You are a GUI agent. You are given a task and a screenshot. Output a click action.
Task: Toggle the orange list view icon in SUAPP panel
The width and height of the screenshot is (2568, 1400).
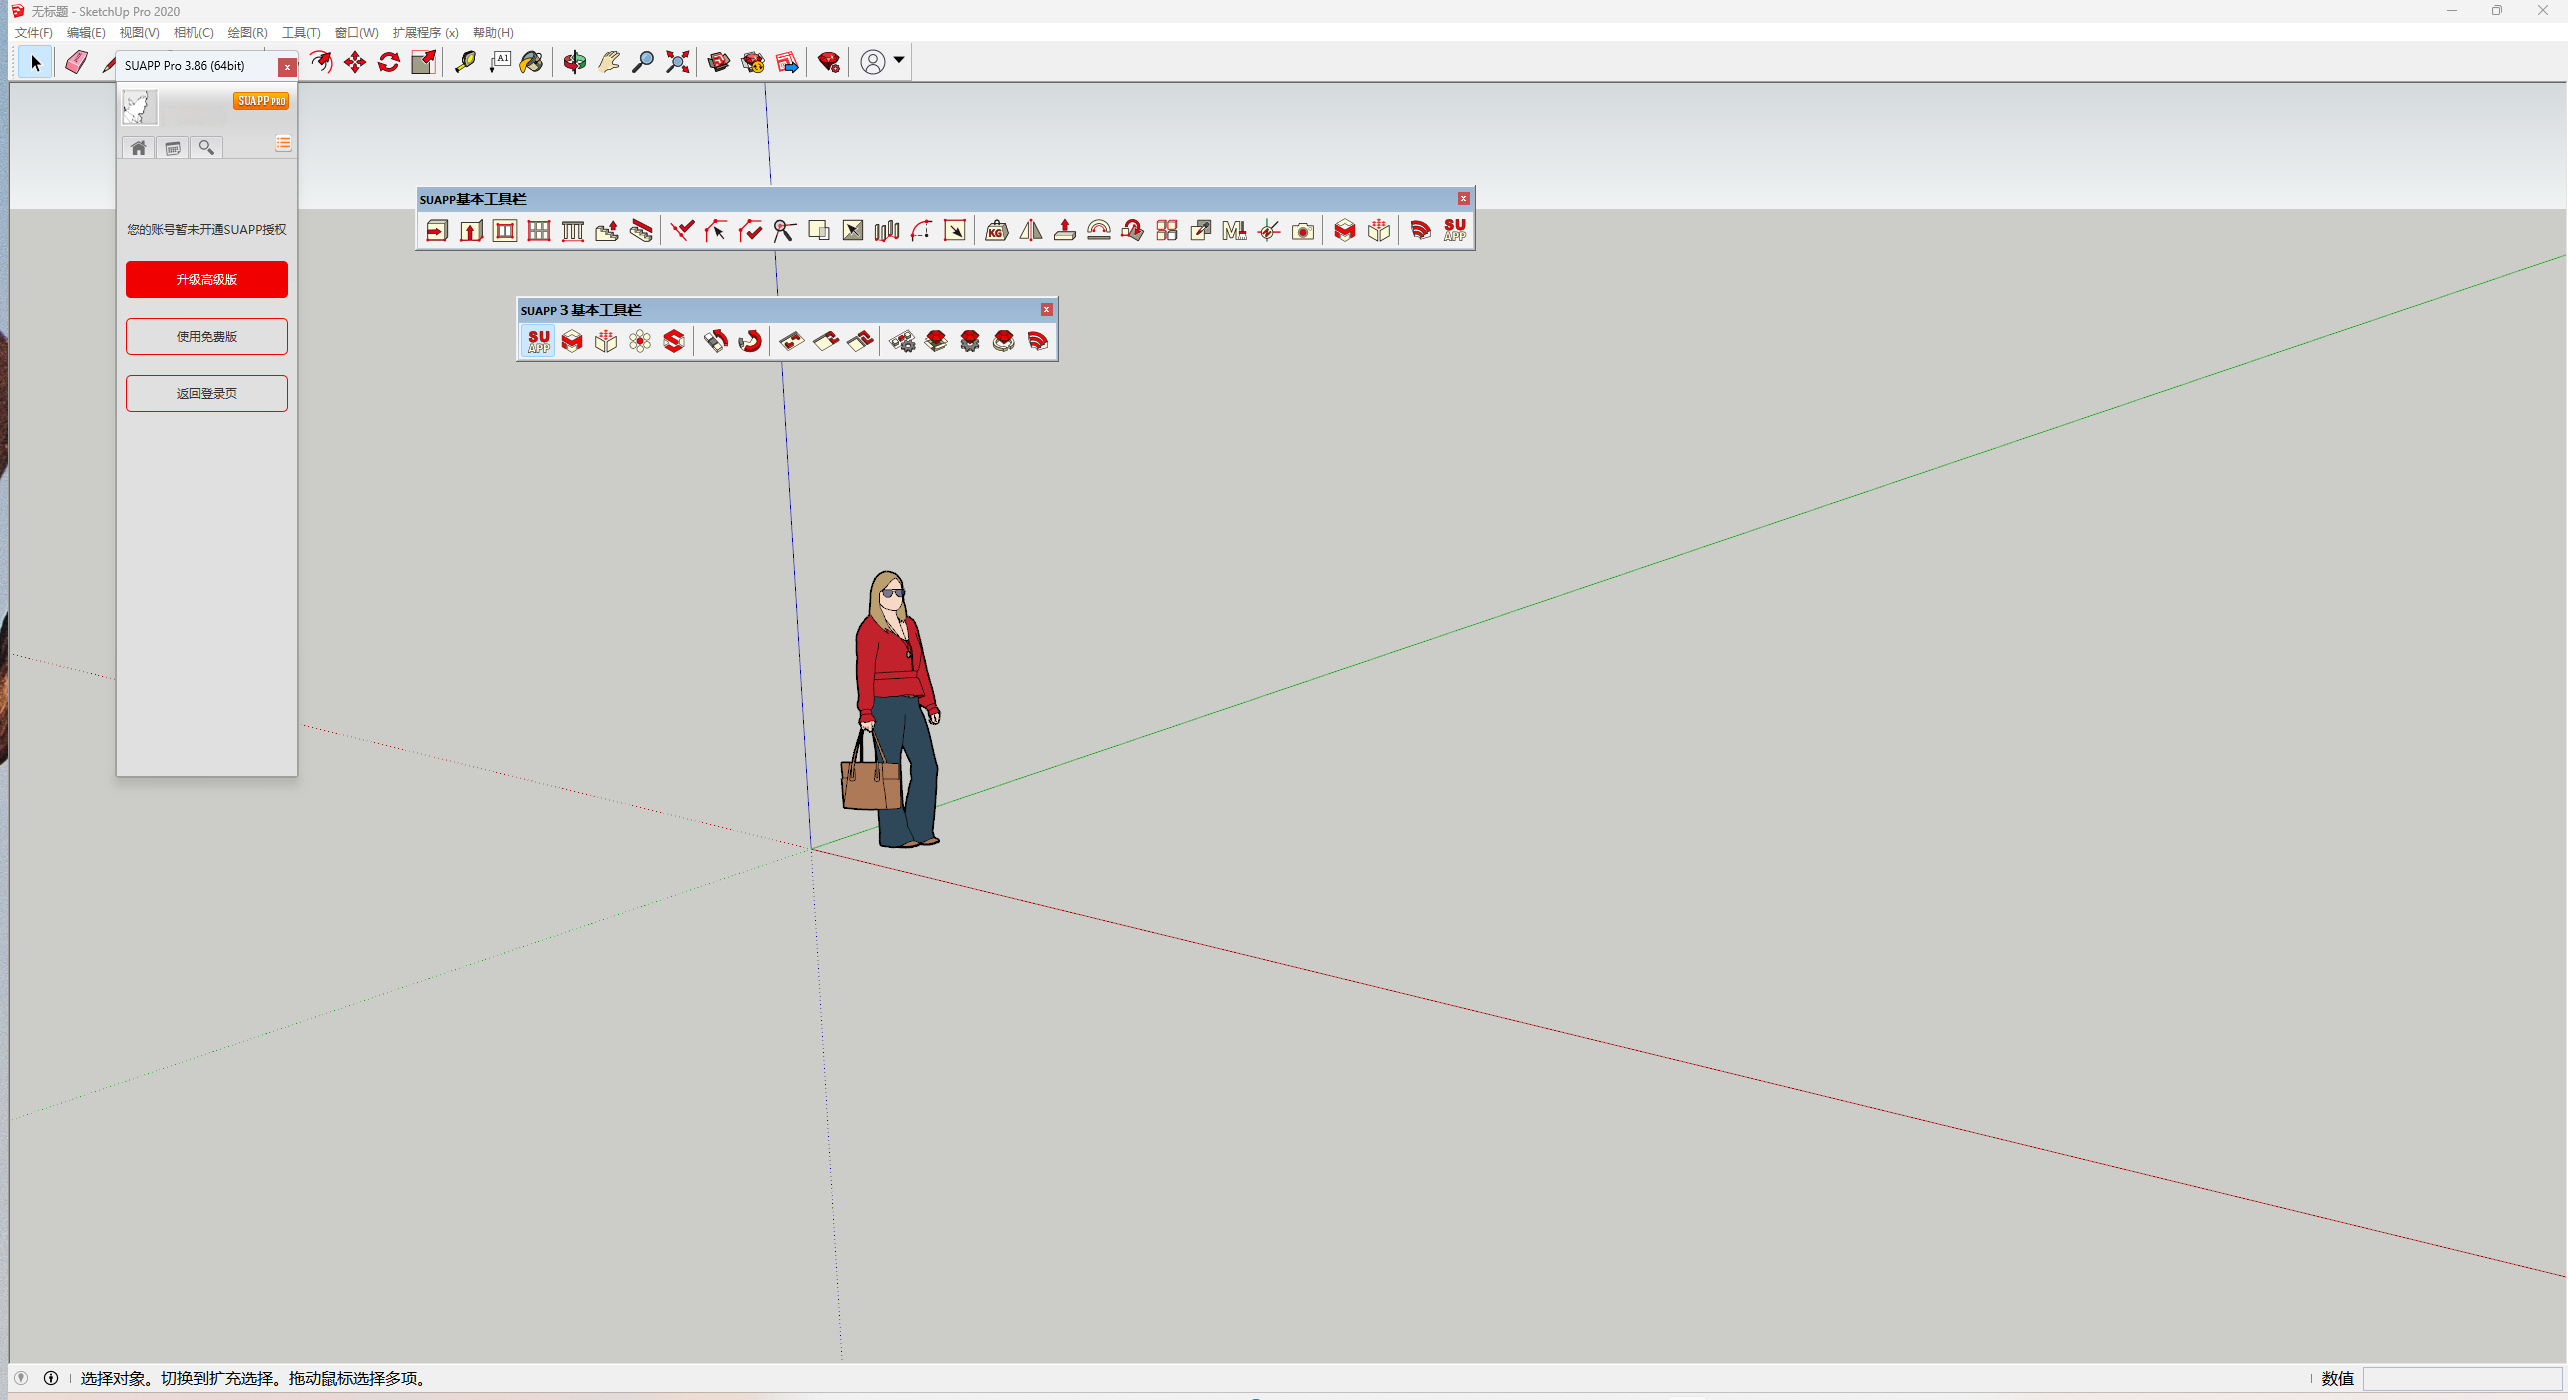point(284,144)
